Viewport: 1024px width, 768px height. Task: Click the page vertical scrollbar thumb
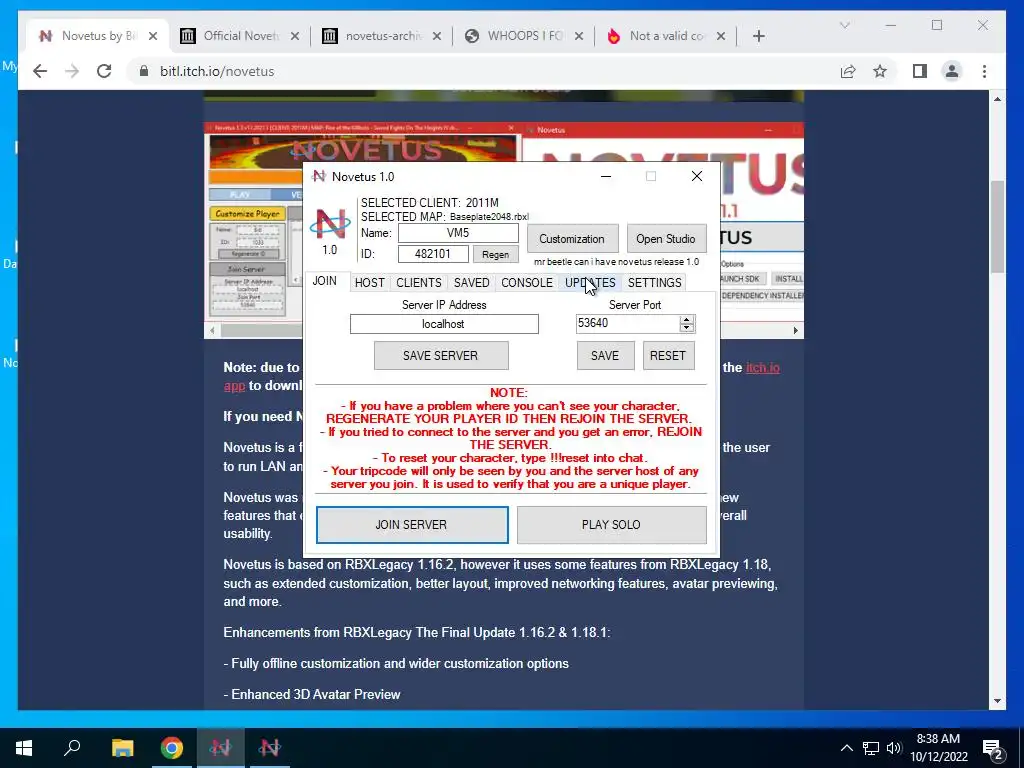tap(997, 227)
